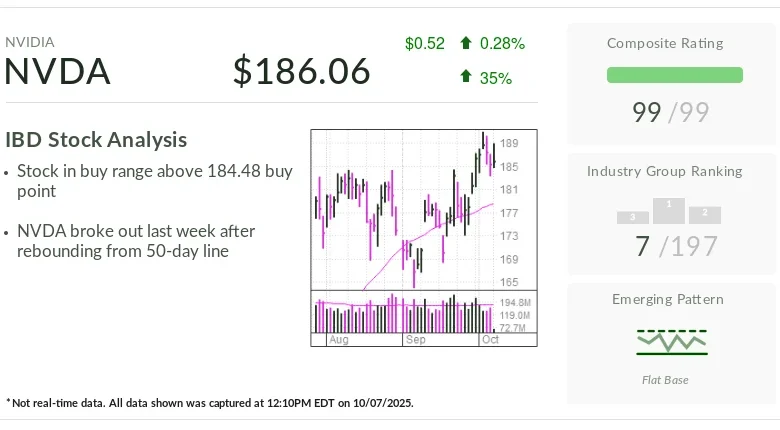Click the Industry Group Ranking title
Screen dimensions: 780x430
coord(665,171)
